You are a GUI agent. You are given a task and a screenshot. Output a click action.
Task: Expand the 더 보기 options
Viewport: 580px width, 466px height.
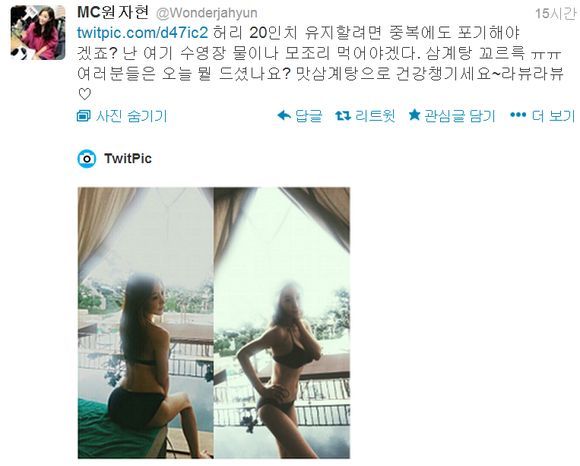click(x=553, y=116)
